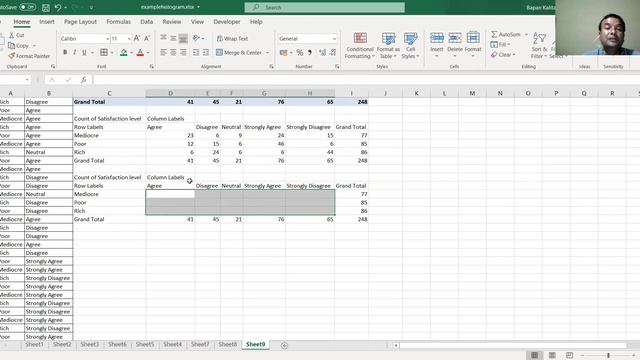Open the Fill dropdown

pyautogui.click(x=500, y=44)
